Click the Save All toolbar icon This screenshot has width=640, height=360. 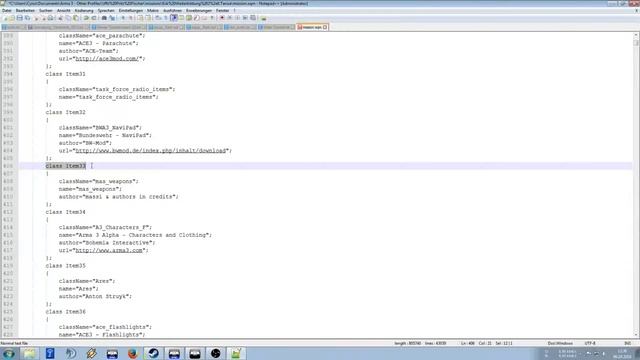[x=27, y=18]
